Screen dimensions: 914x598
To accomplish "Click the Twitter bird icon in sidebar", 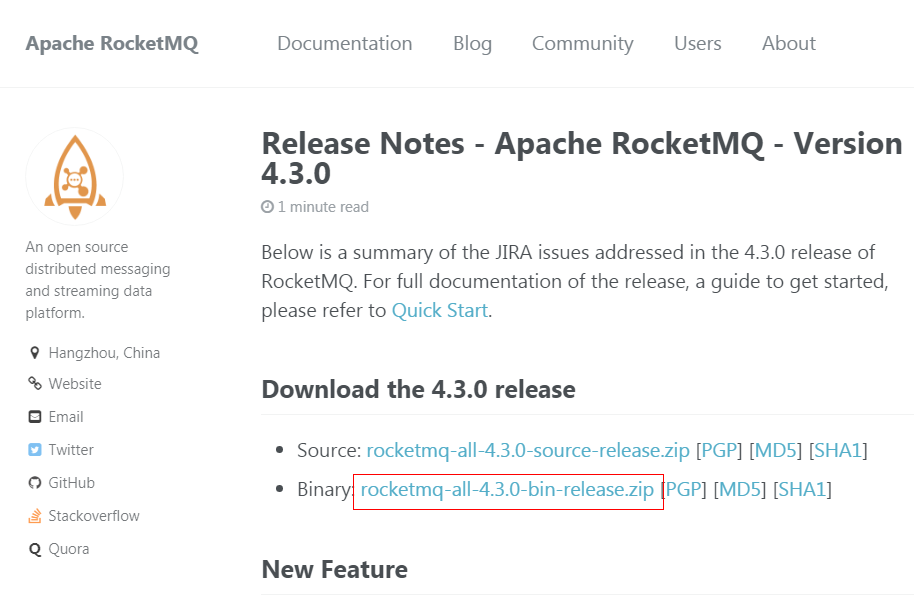I will pos(36,449).
